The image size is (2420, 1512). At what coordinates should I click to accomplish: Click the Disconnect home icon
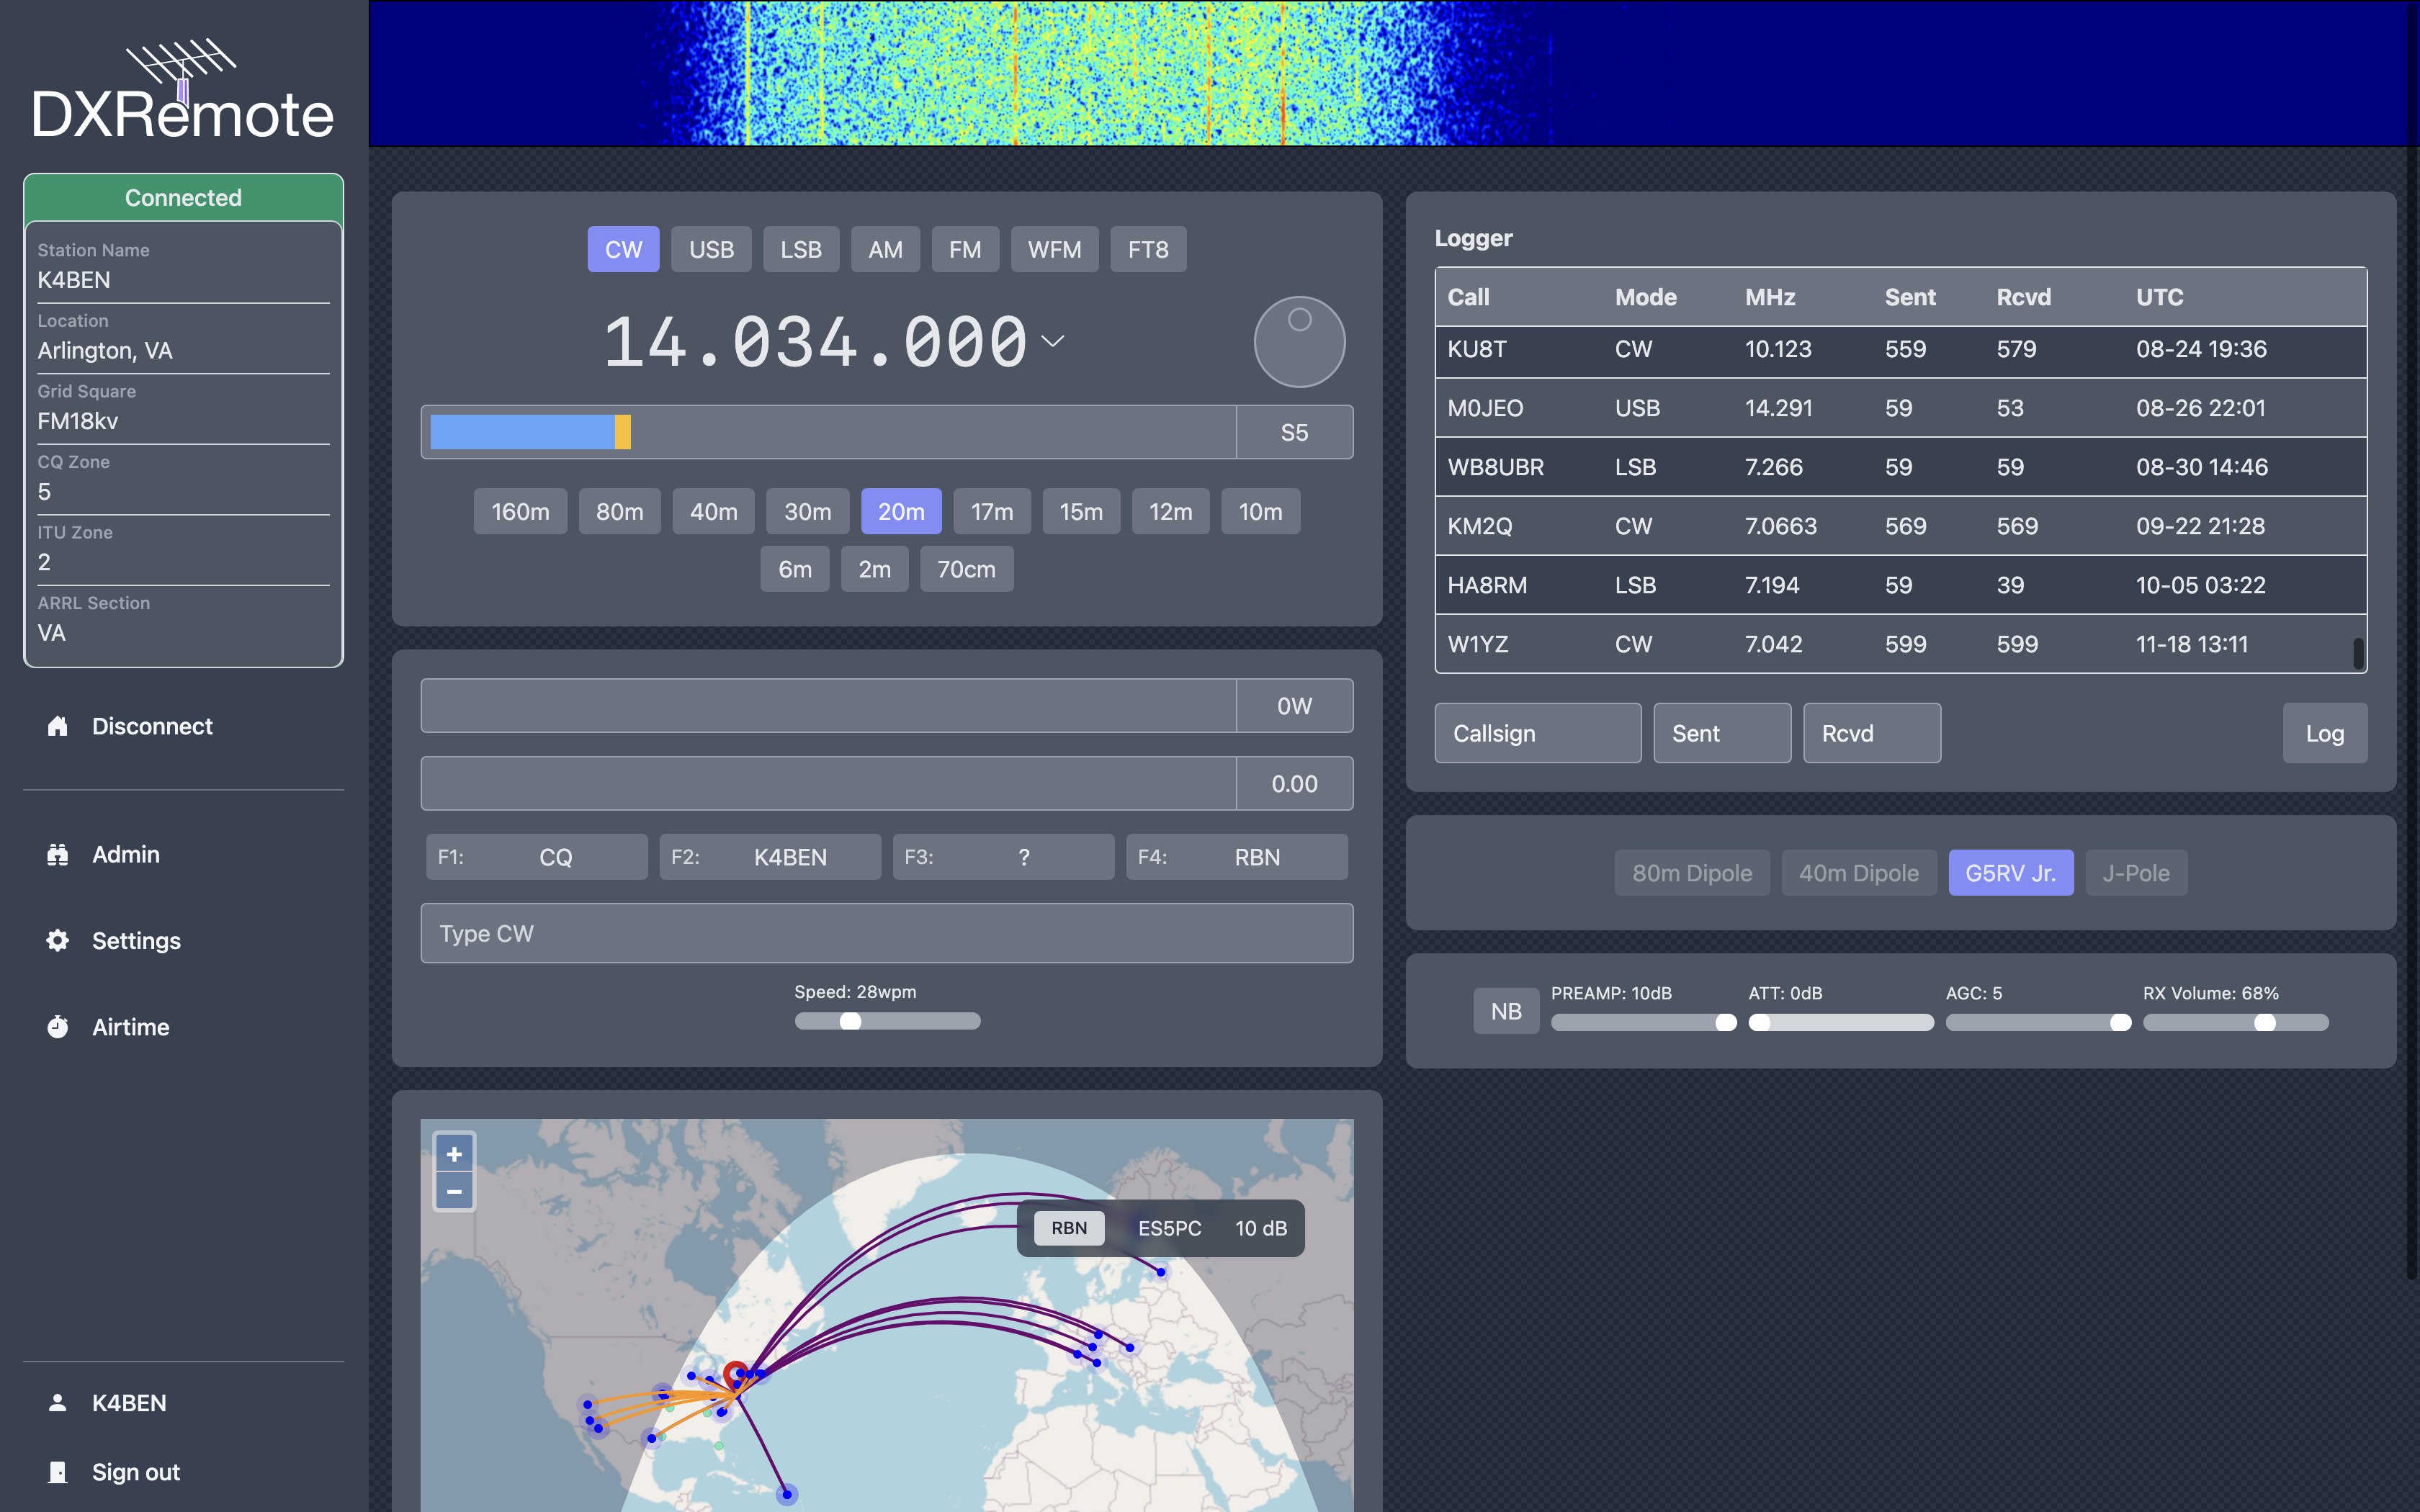tap(58, 726)
